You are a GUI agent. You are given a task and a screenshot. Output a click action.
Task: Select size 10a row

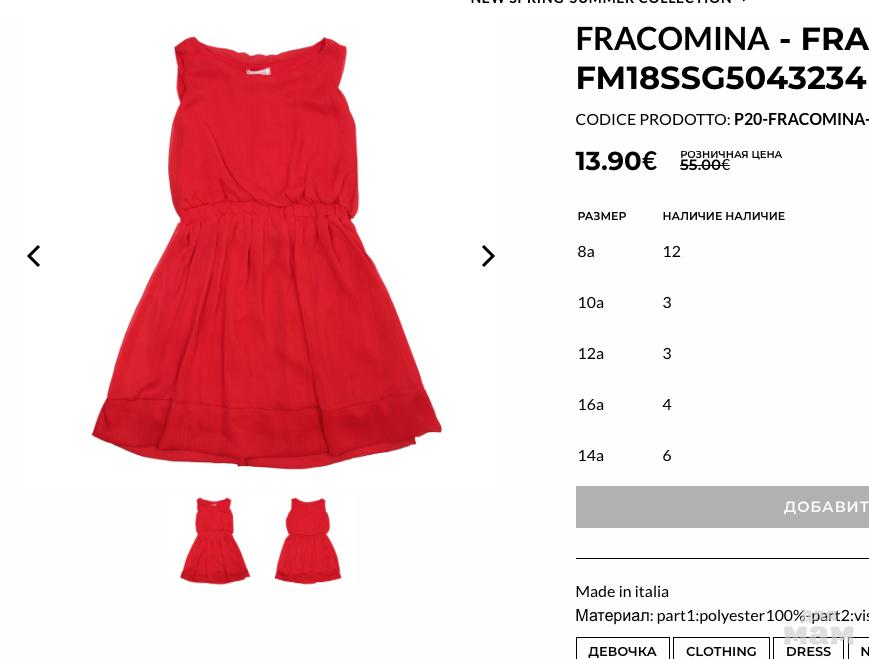[x=722, y=303]
